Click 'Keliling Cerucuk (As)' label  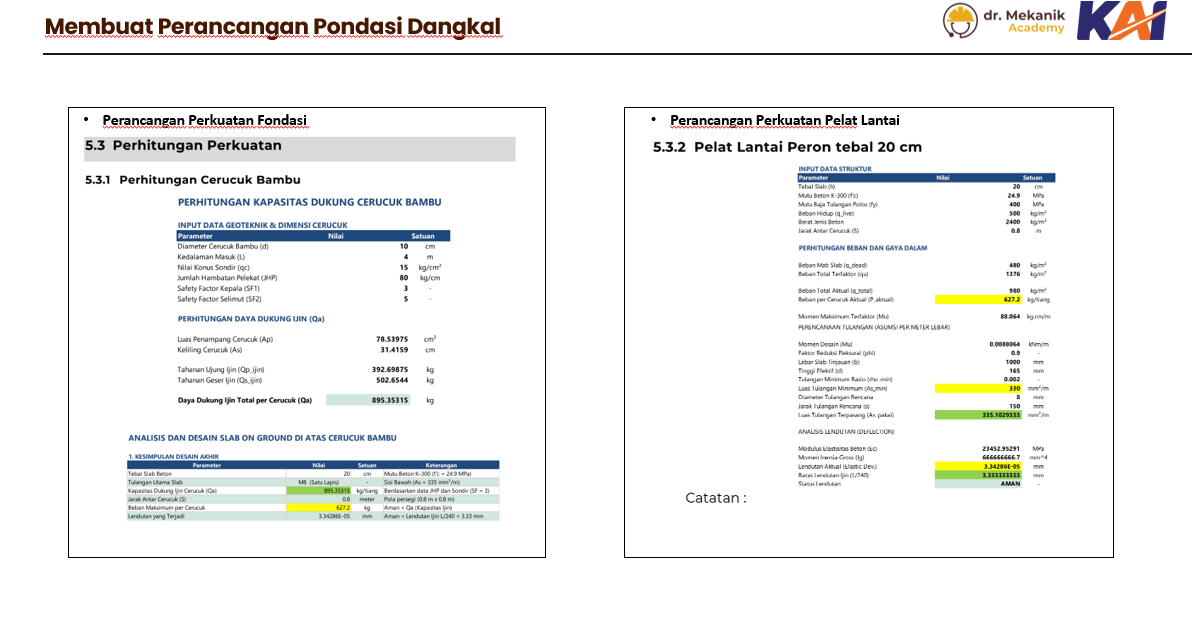(x=210, y=350)
